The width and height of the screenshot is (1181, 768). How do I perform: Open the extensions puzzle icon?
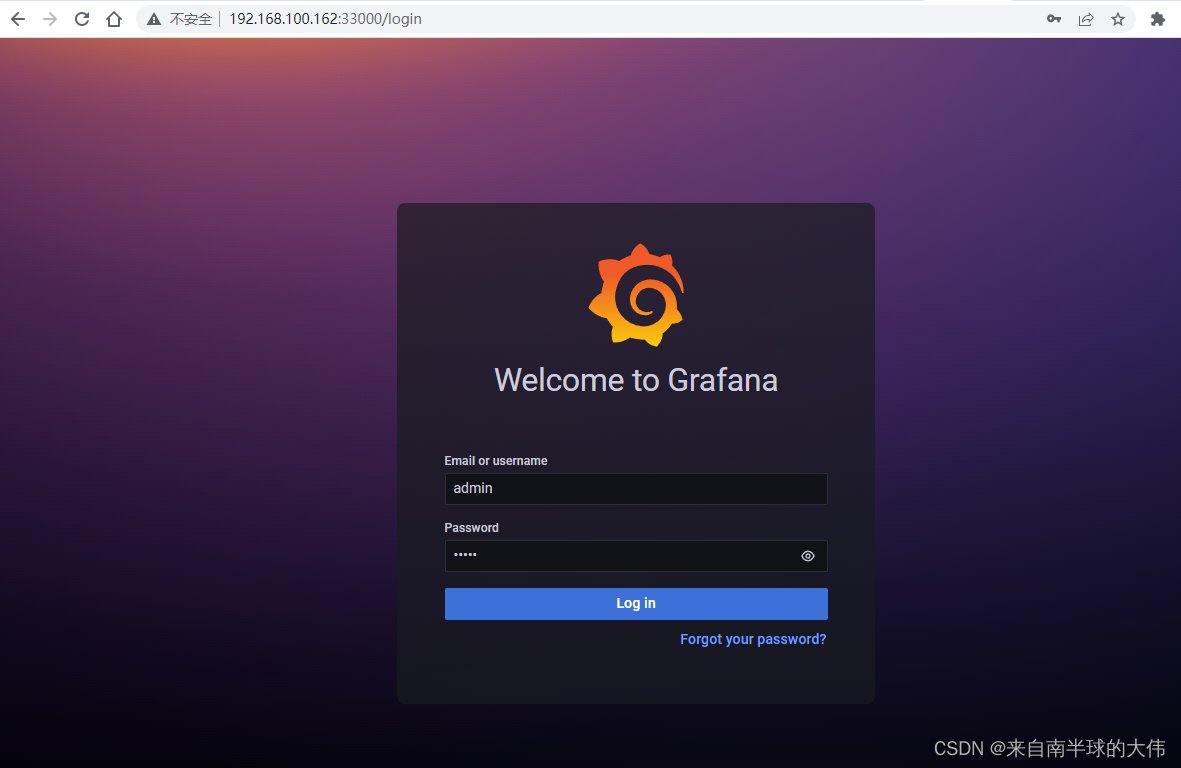click(1158, 19)
